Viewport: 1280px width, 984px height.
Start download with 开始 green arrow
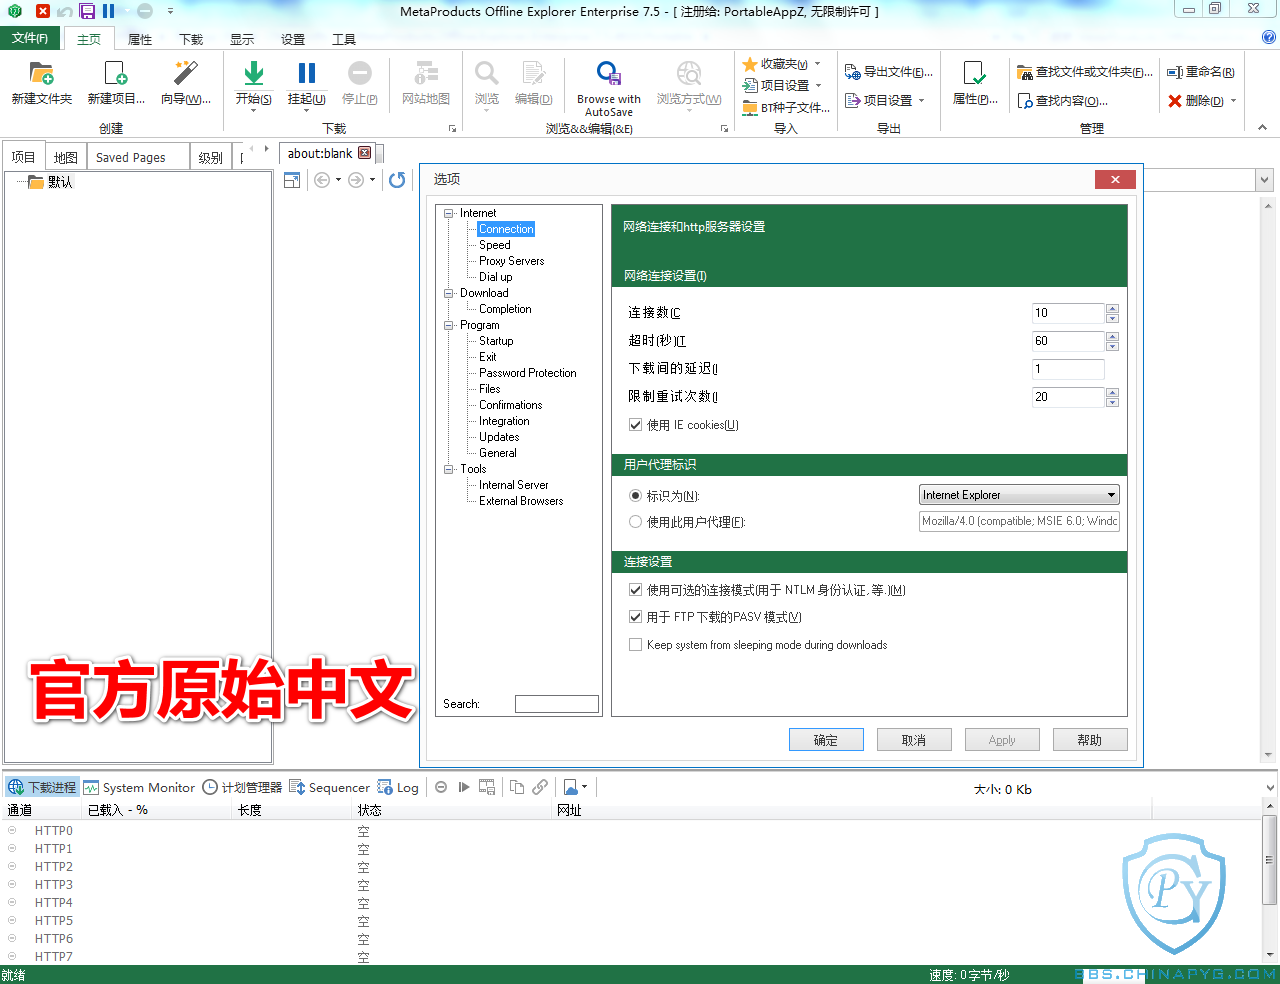point(254,74)
